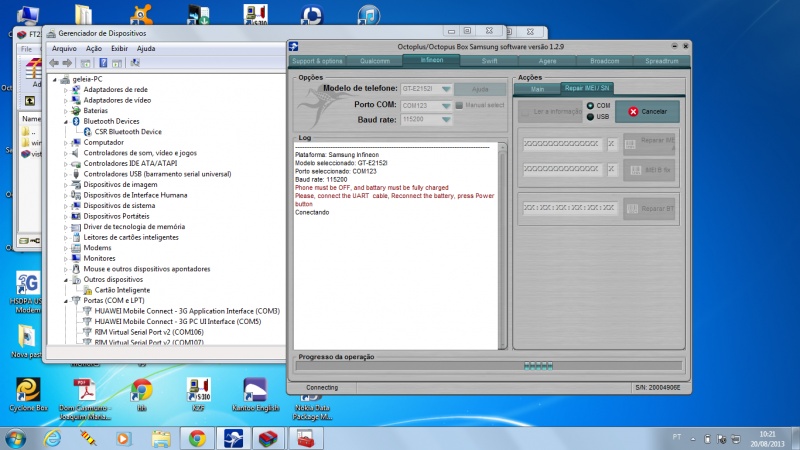Click the first IMEI input field
This screenshot has width=800, height=450.
561,144
